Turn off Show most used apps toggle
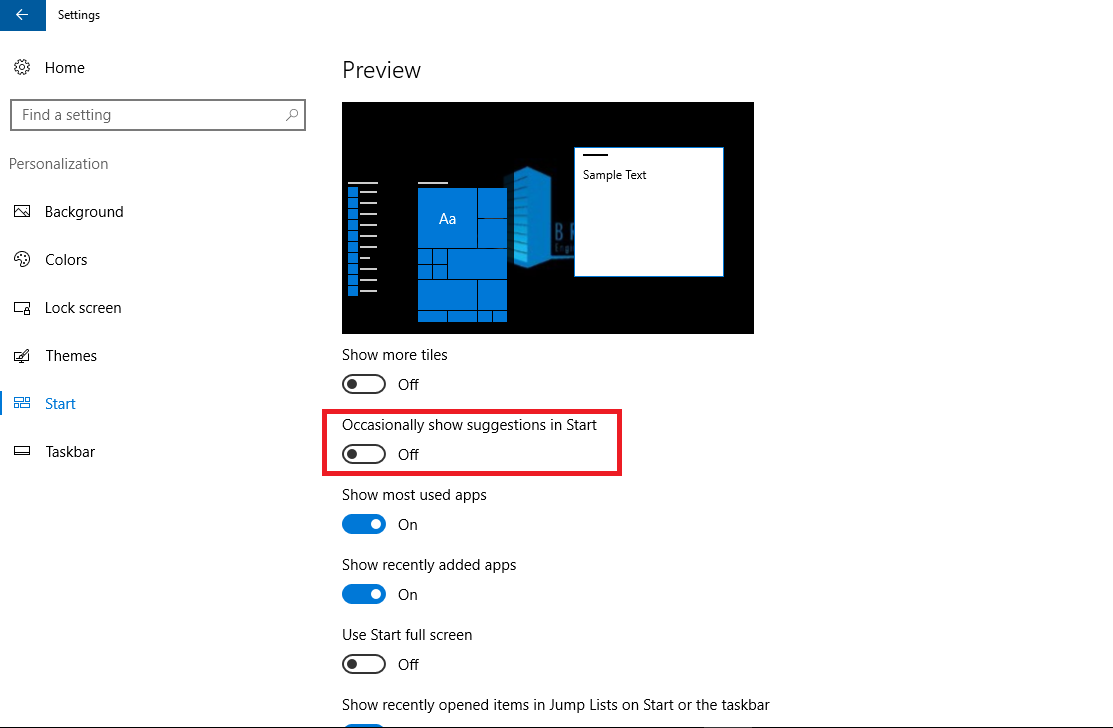 [363, 524]
